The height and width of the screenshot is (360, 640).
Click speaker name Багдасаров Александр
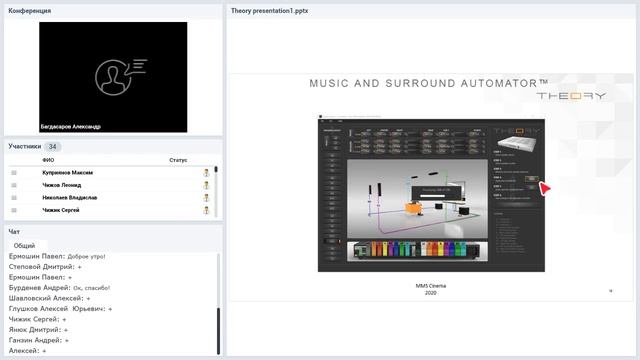coord(71,127)
